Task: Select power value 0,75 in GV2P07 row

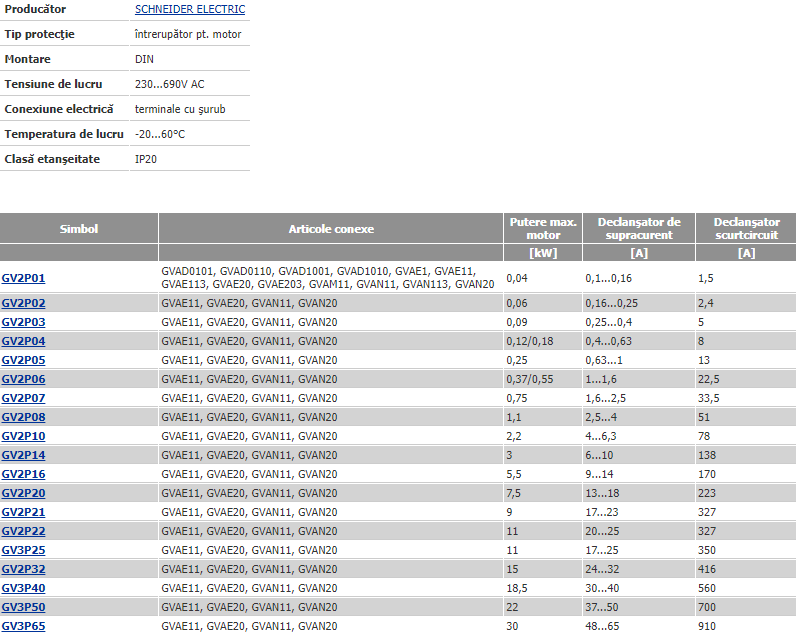Action: (x=517, y=398)
